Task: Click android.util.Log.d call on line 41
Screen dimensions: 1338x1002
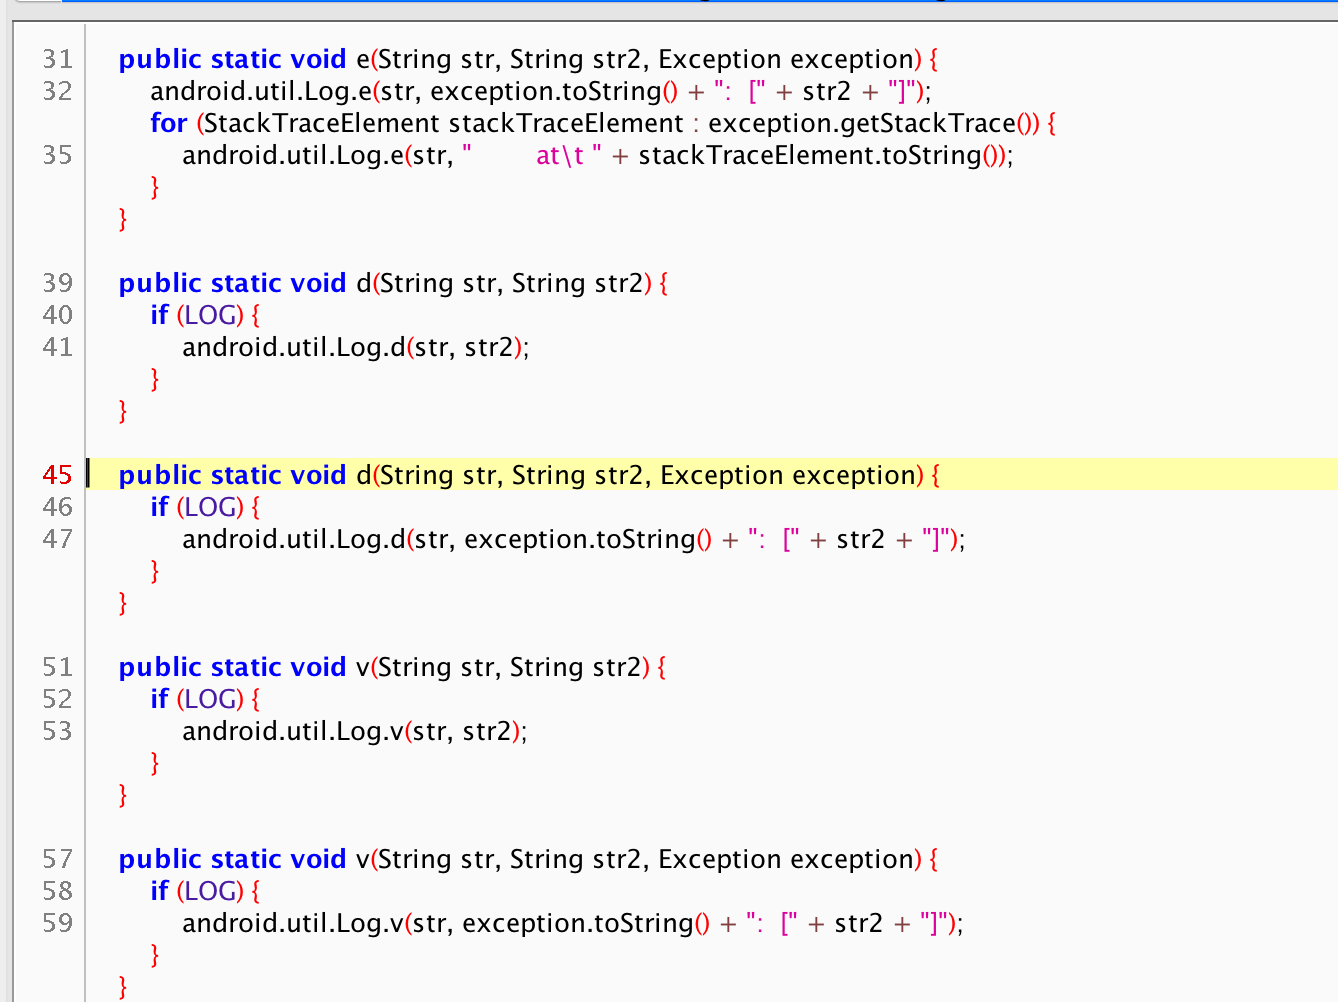Action: point(293,347)
